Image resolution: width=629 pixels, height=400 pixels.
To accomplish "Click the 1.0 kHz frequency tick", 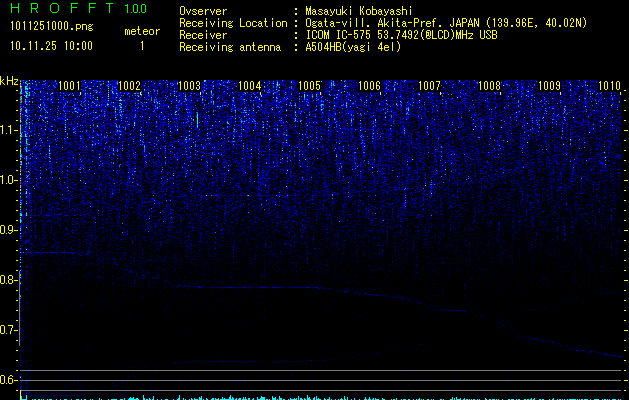I will (x=9, y=180).
